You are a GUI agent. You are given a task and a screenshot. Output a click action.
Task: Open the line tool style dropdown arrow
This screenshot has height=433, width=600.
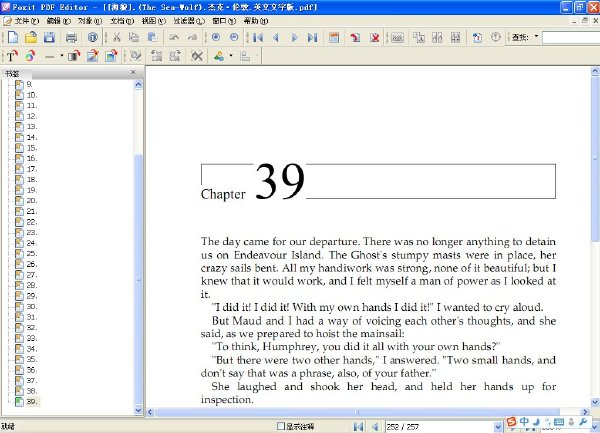62,56
